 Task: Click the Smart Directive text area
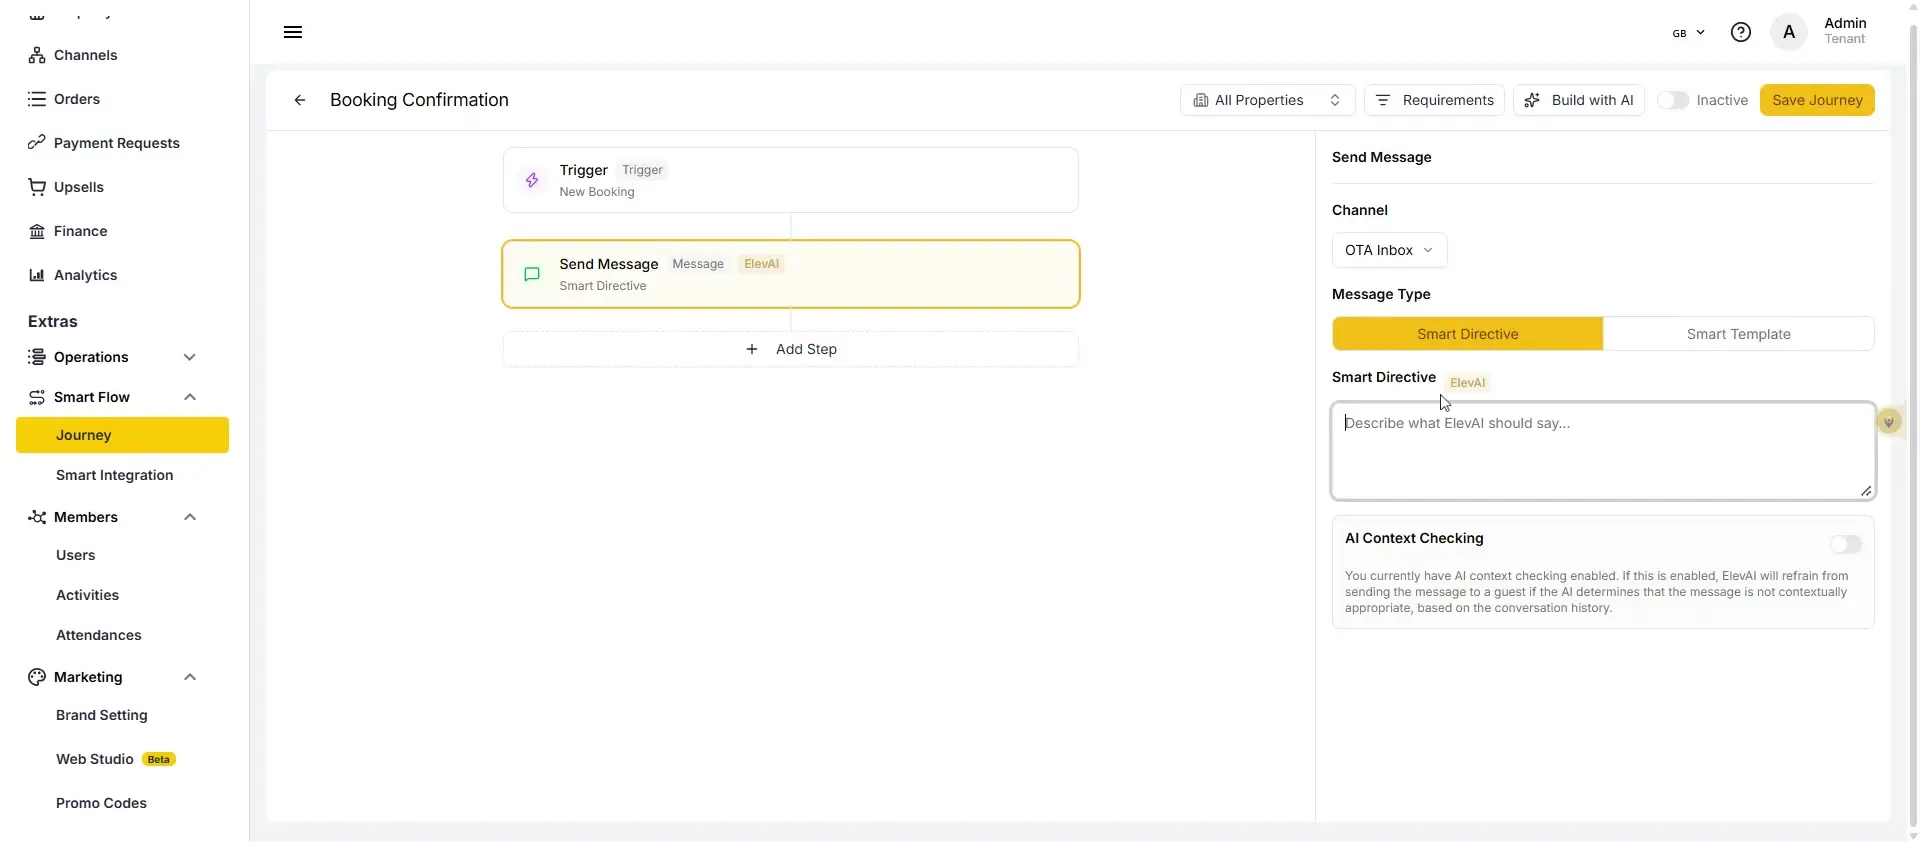tap(1603, 451)
